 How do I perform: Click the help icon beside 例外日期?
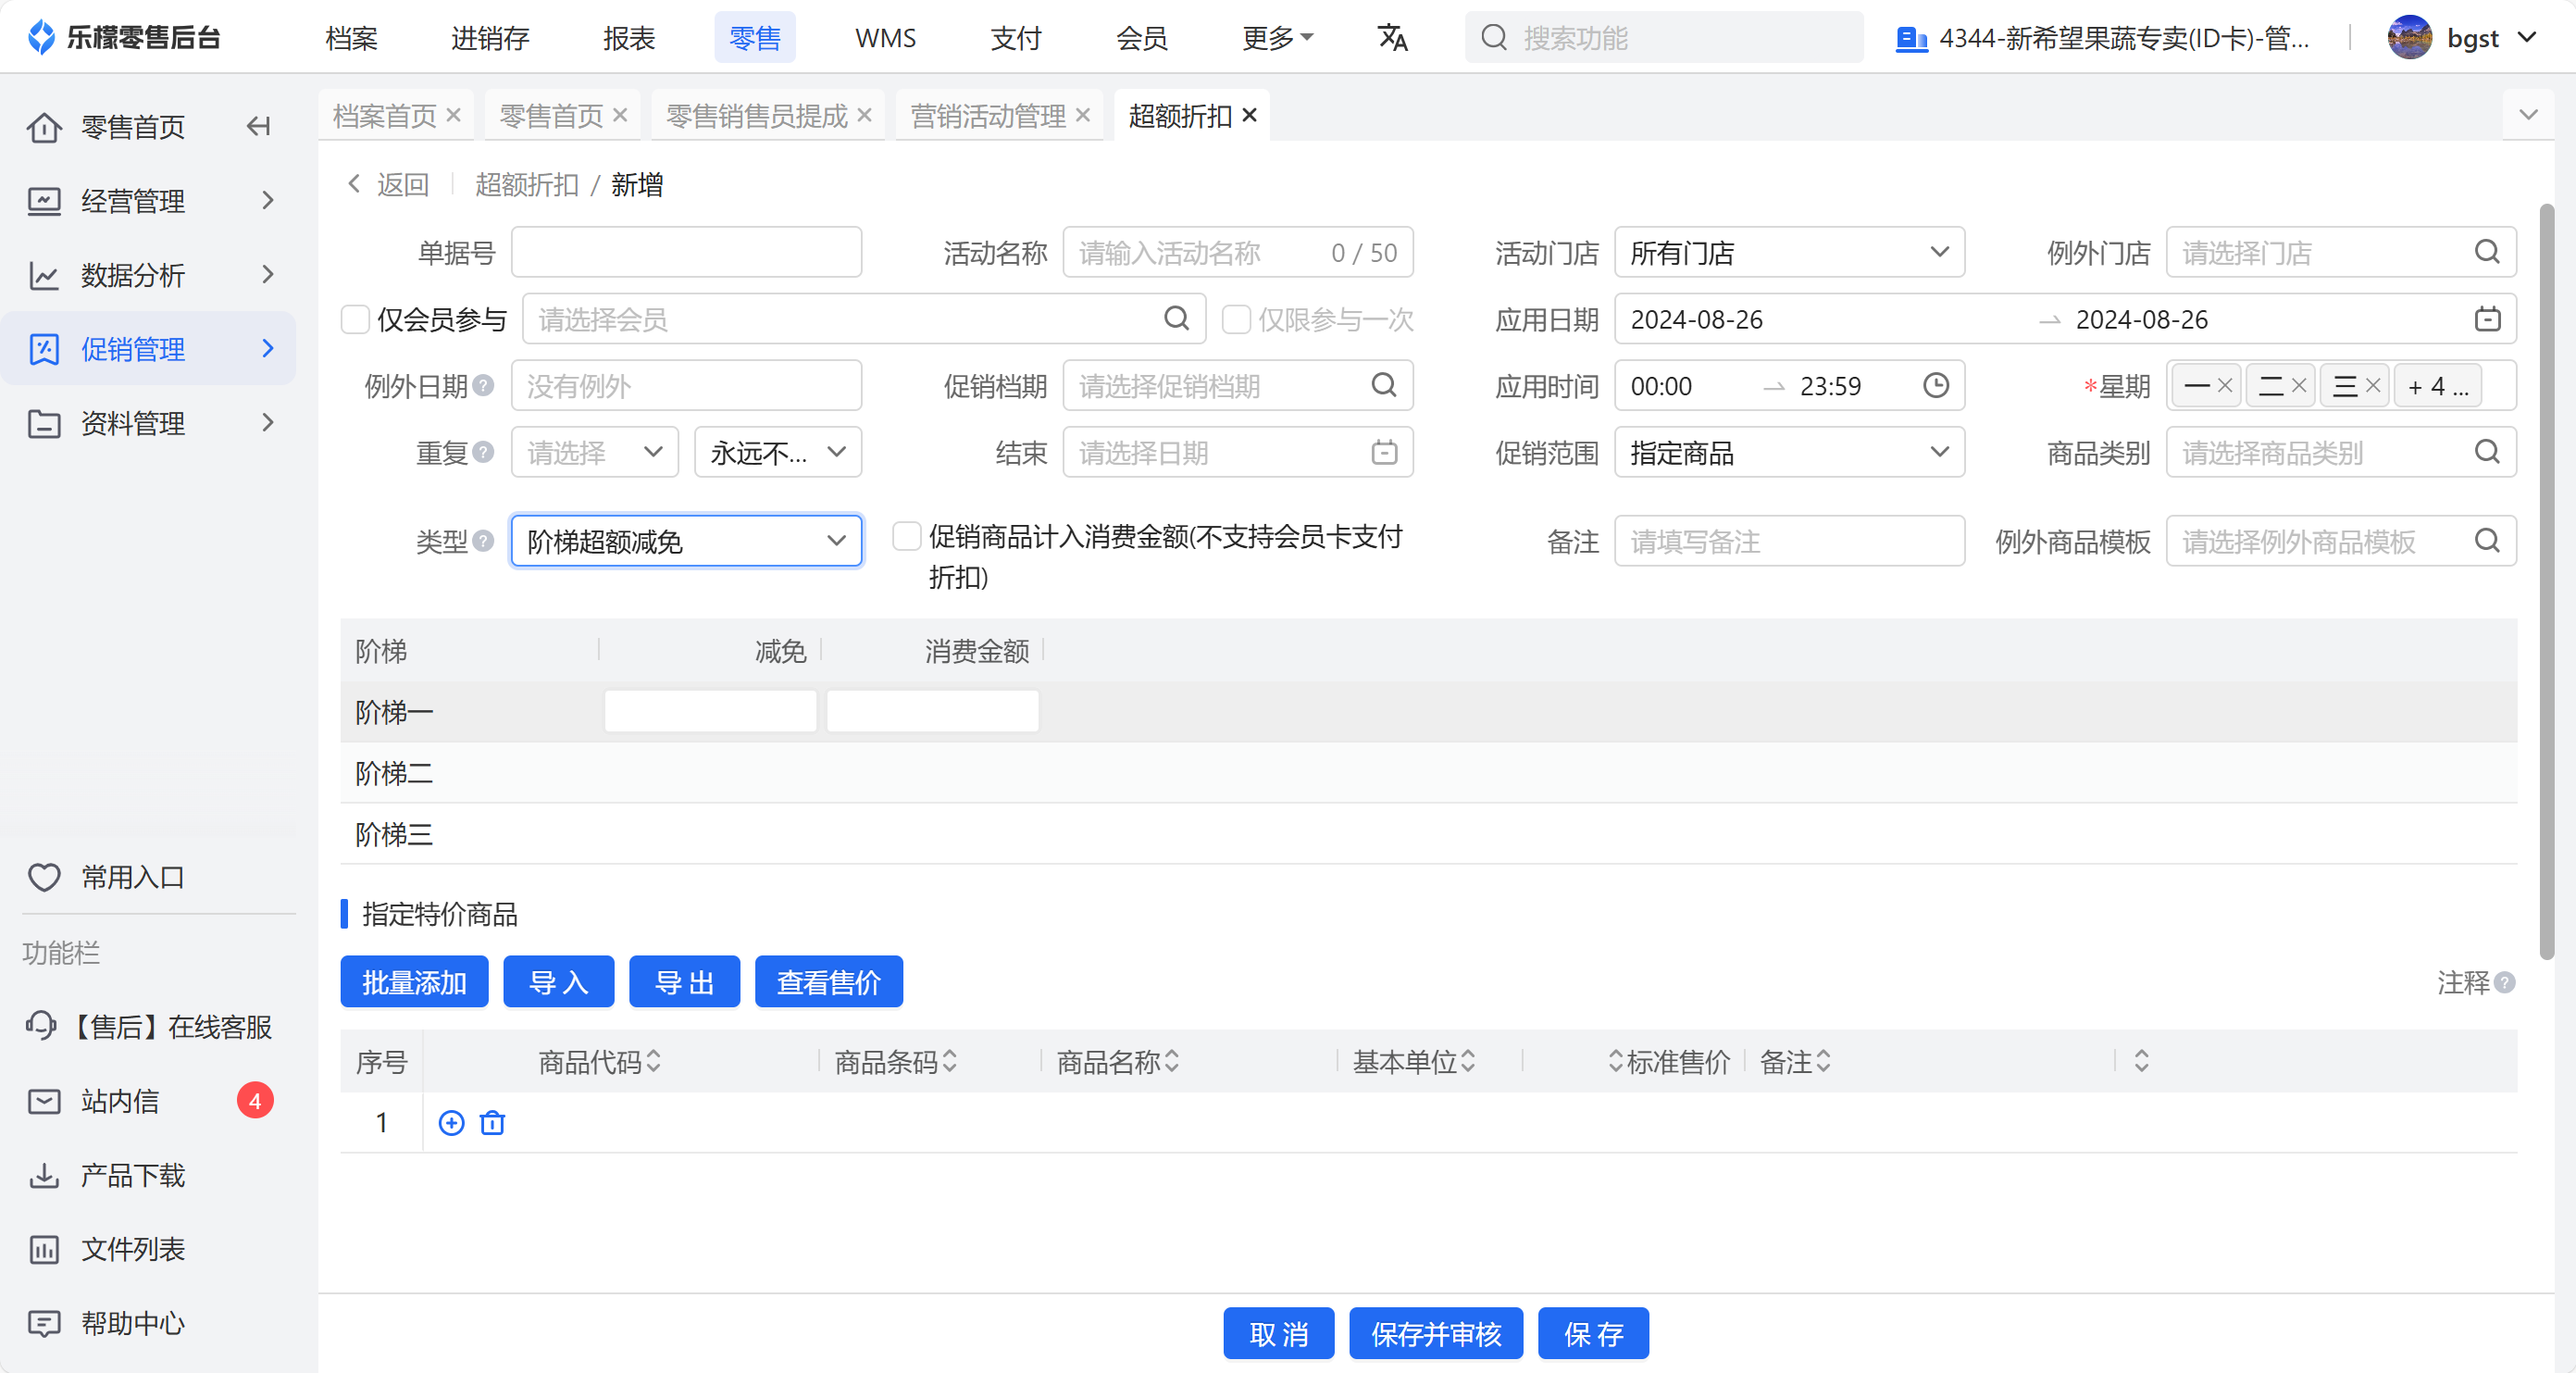483,386
